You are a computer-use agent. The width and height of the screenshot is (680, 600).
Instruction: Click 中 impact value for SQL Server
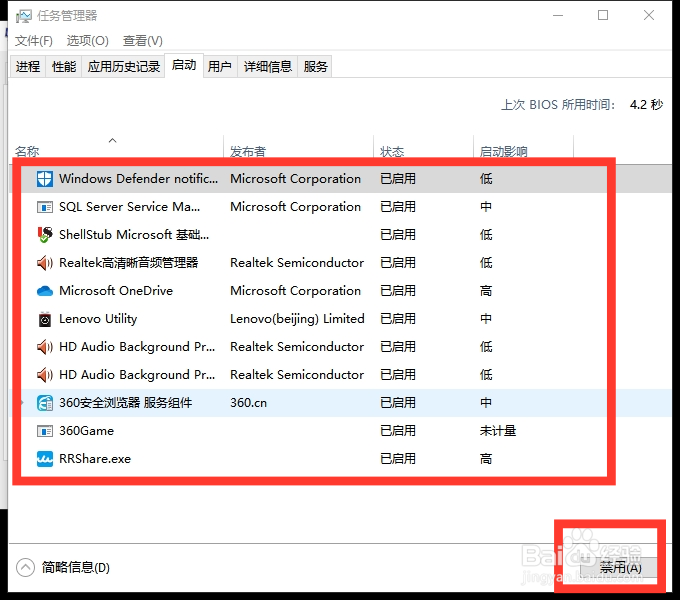click(486, 207)
